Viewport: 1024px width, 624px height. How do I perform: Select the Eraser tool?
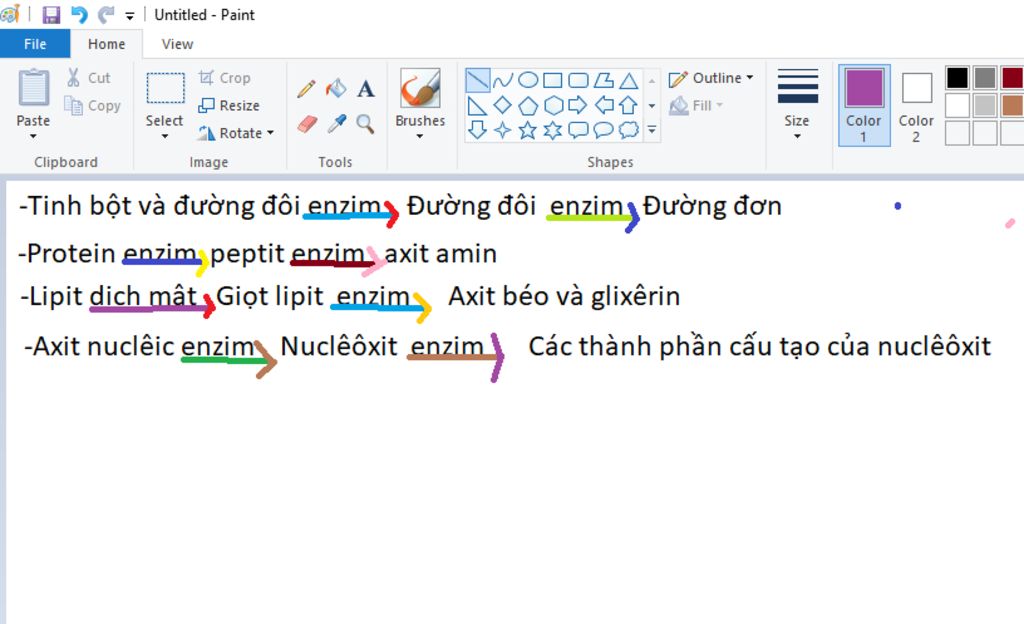click(307, 123)
